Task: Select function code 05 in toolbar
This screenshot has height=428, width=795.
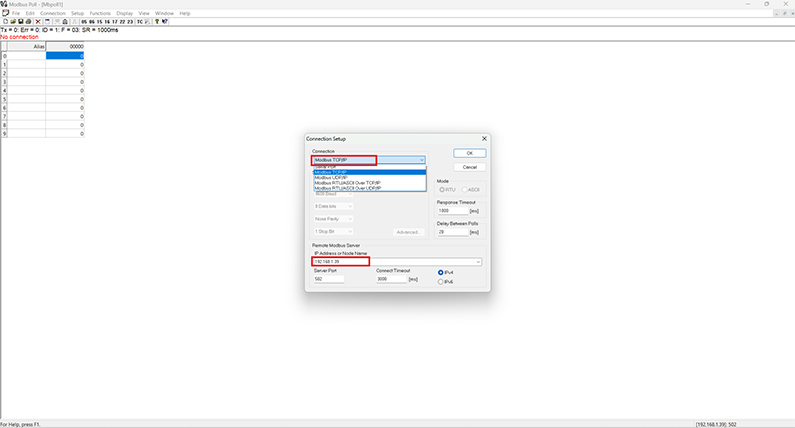Action: [84, 21]
